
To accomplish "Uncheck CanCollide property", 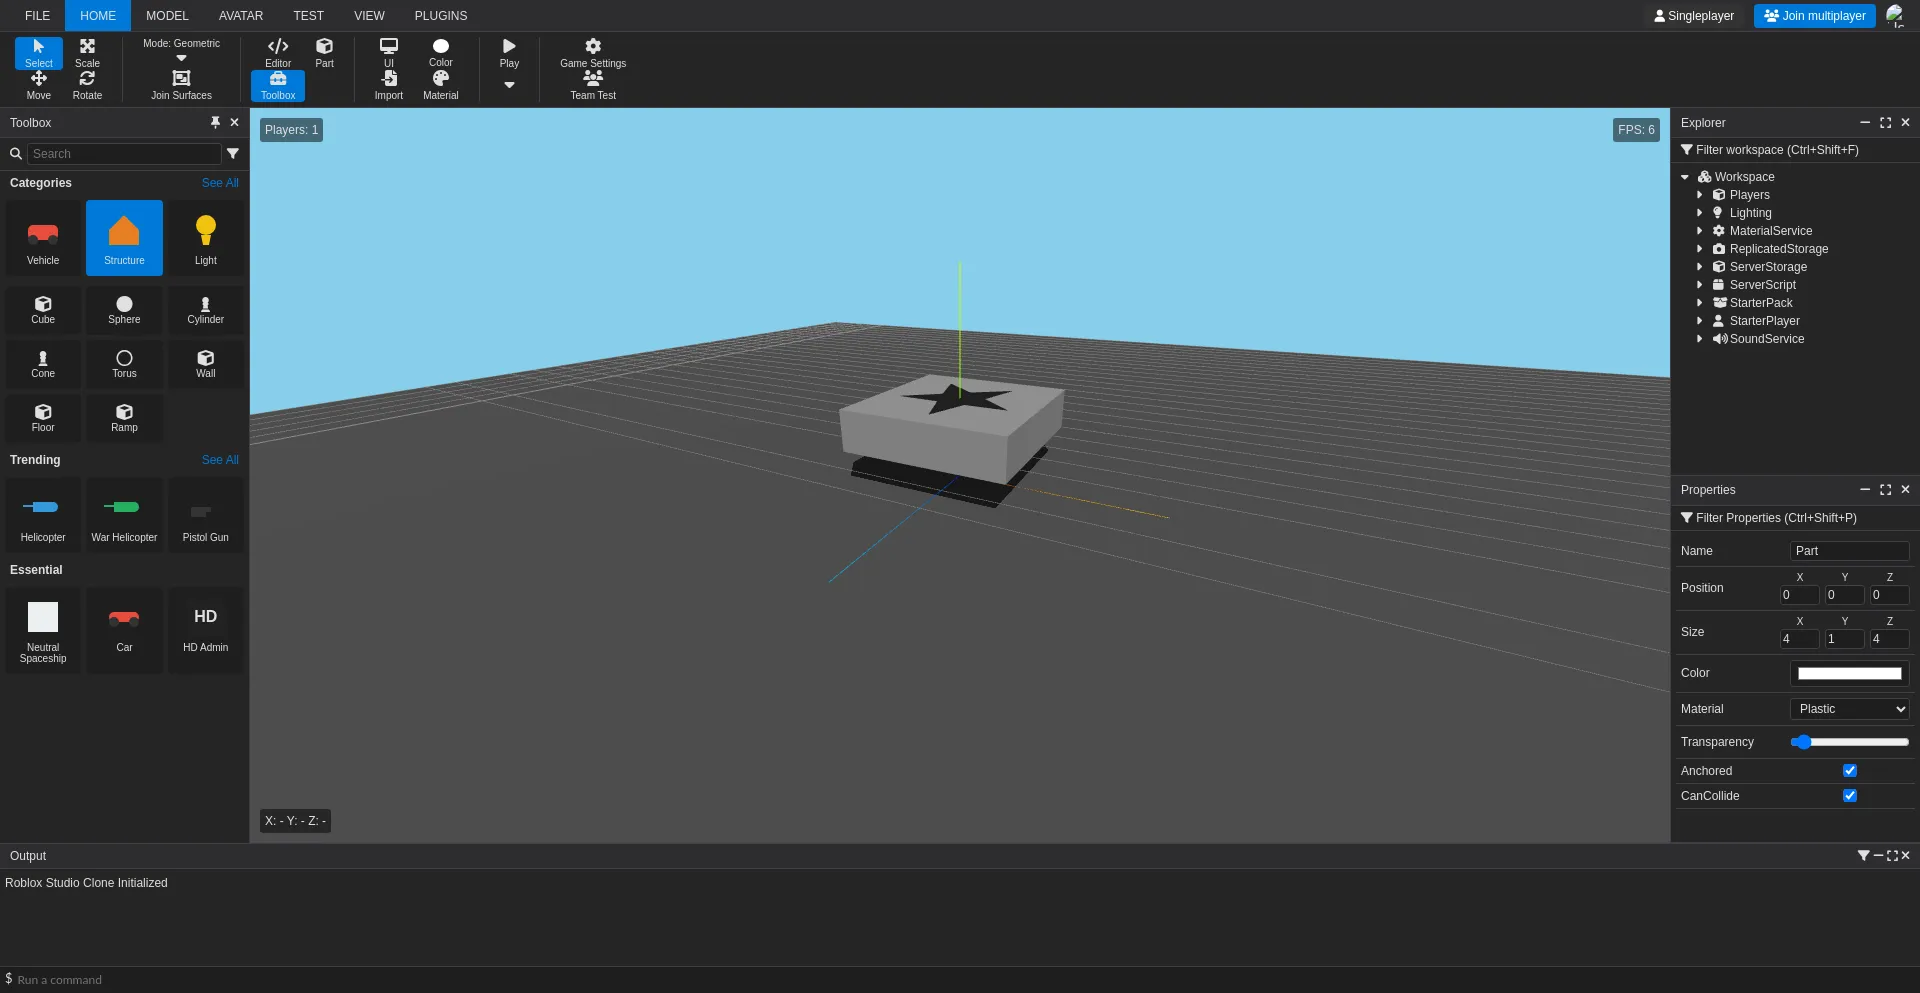I will coord(1851,795).
